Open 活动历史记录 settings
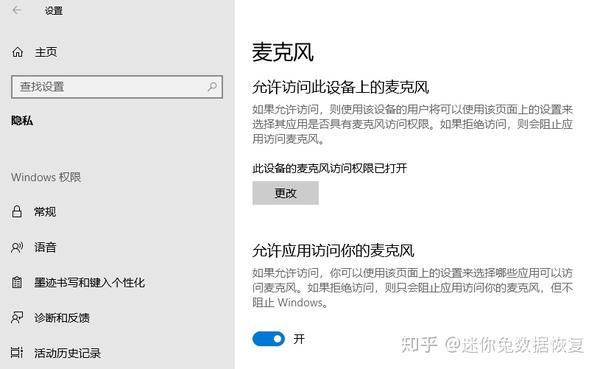Image resolution: width=600 pixels, height=369 pixels. coord(67,353)
